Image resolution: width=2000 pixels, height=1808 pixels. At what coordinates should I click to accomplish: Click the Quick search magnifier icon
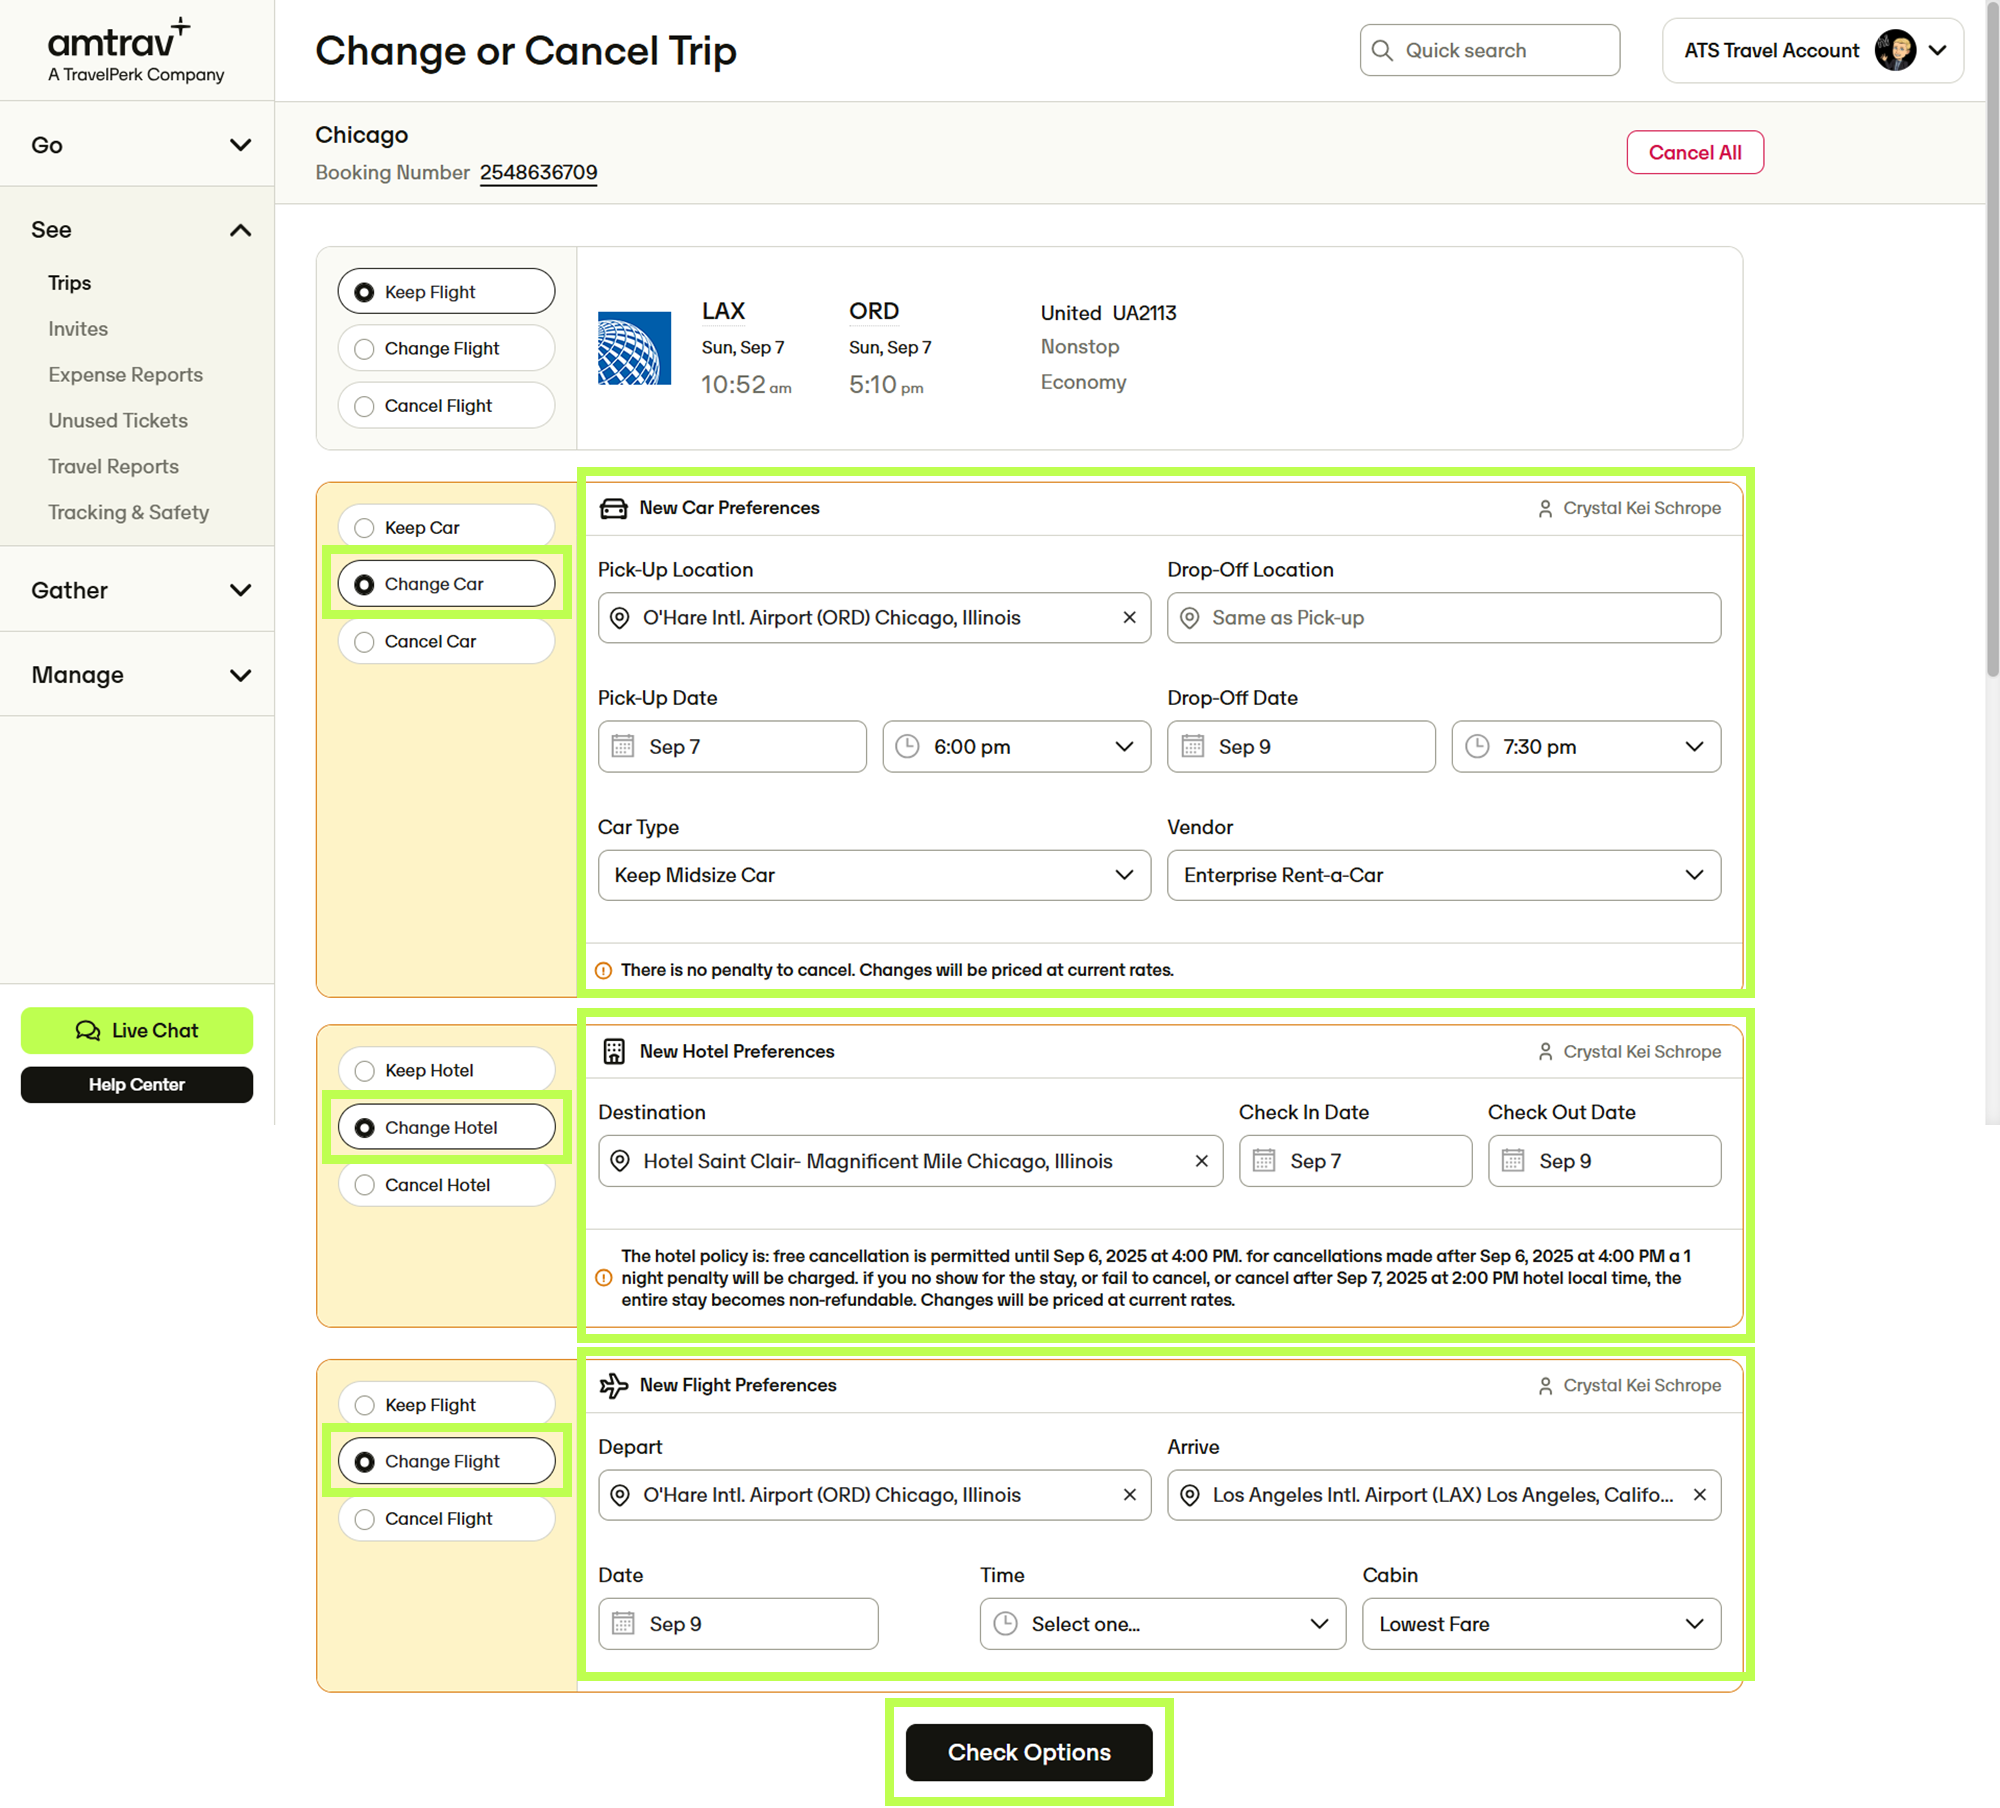tap(1382, 50)
